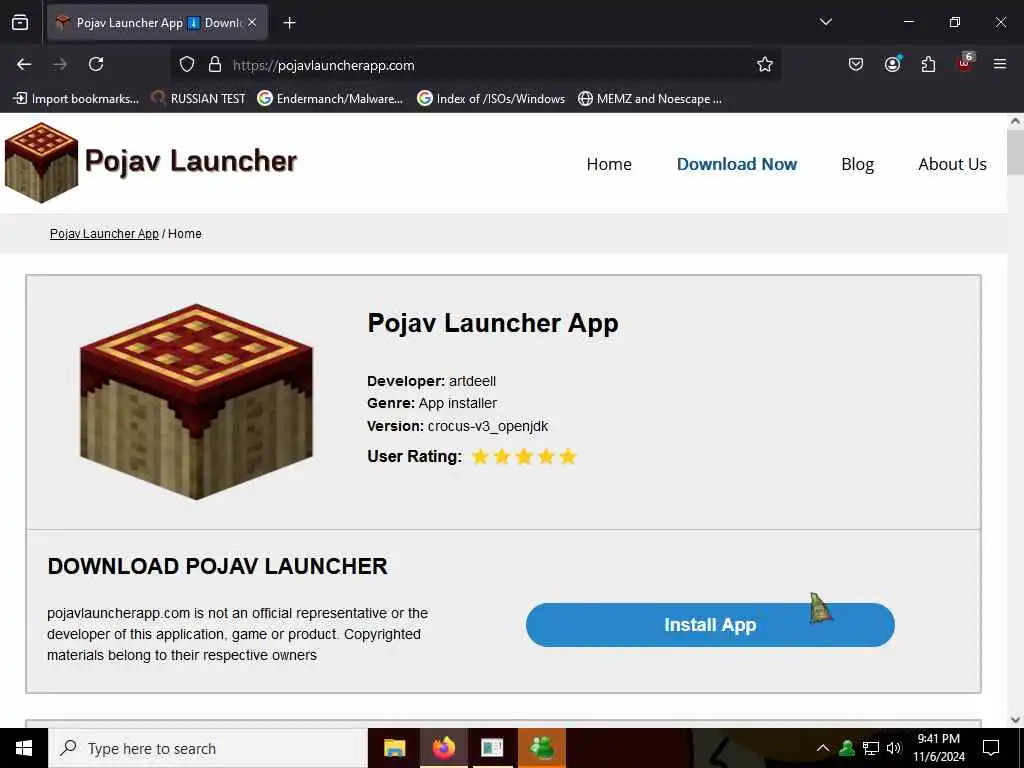Open the network tray icon
Screen dimensions: 1024x768
click(x=871, y=748)
